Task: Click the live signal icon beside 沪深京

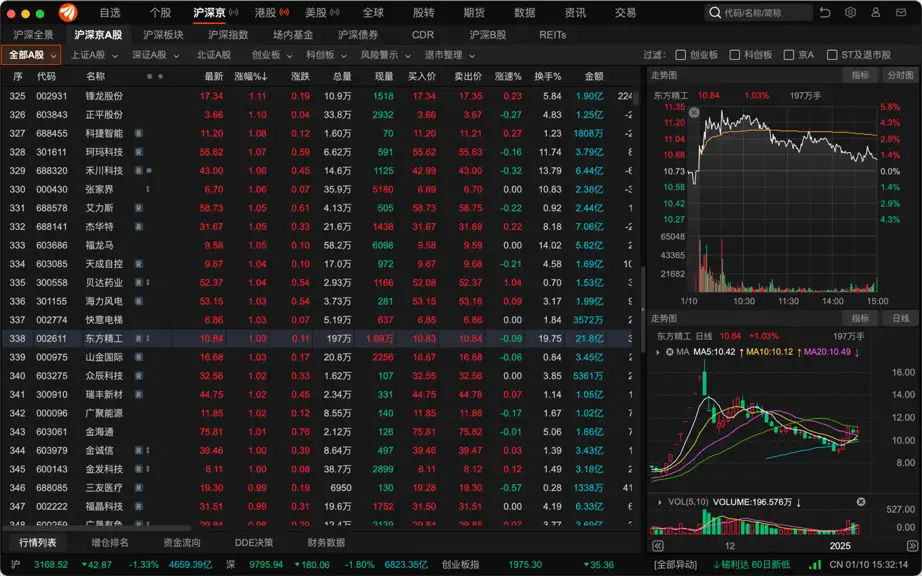Action: [233, 12]
